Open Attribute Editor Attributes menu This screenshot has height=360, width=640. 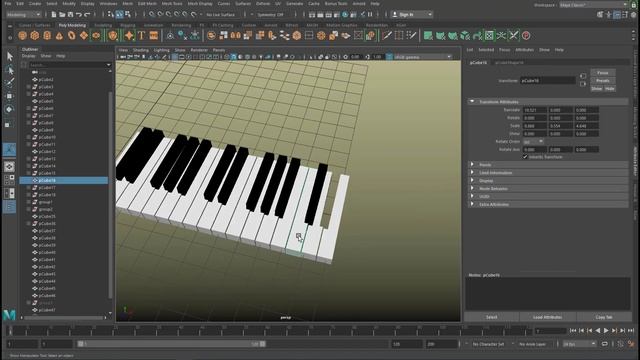[x=524, y=50]
